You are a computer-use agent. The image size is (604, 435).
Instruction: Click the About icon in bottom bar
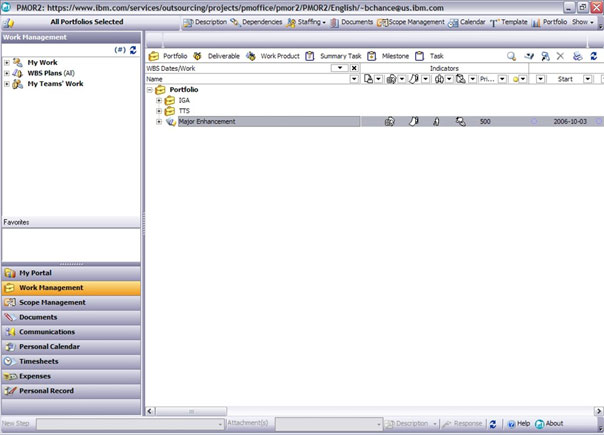[x=549, y=424]
